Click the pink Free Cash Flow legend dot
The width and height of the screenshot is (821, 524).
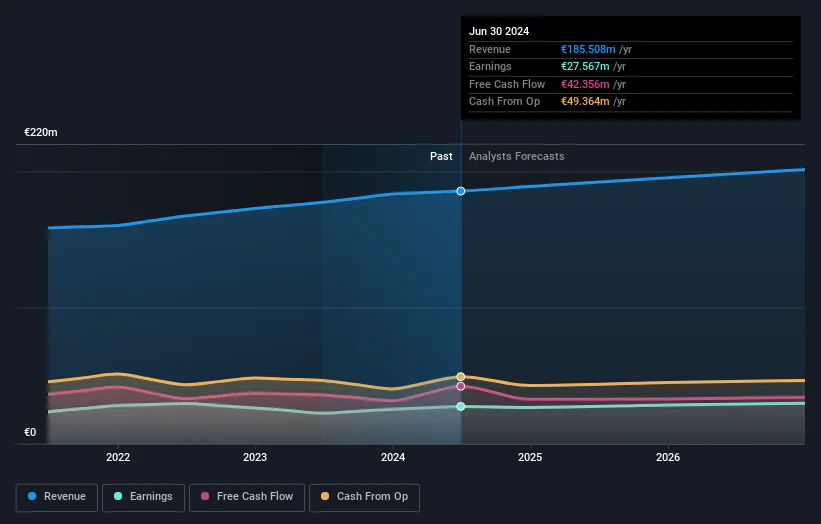[205, 496]
